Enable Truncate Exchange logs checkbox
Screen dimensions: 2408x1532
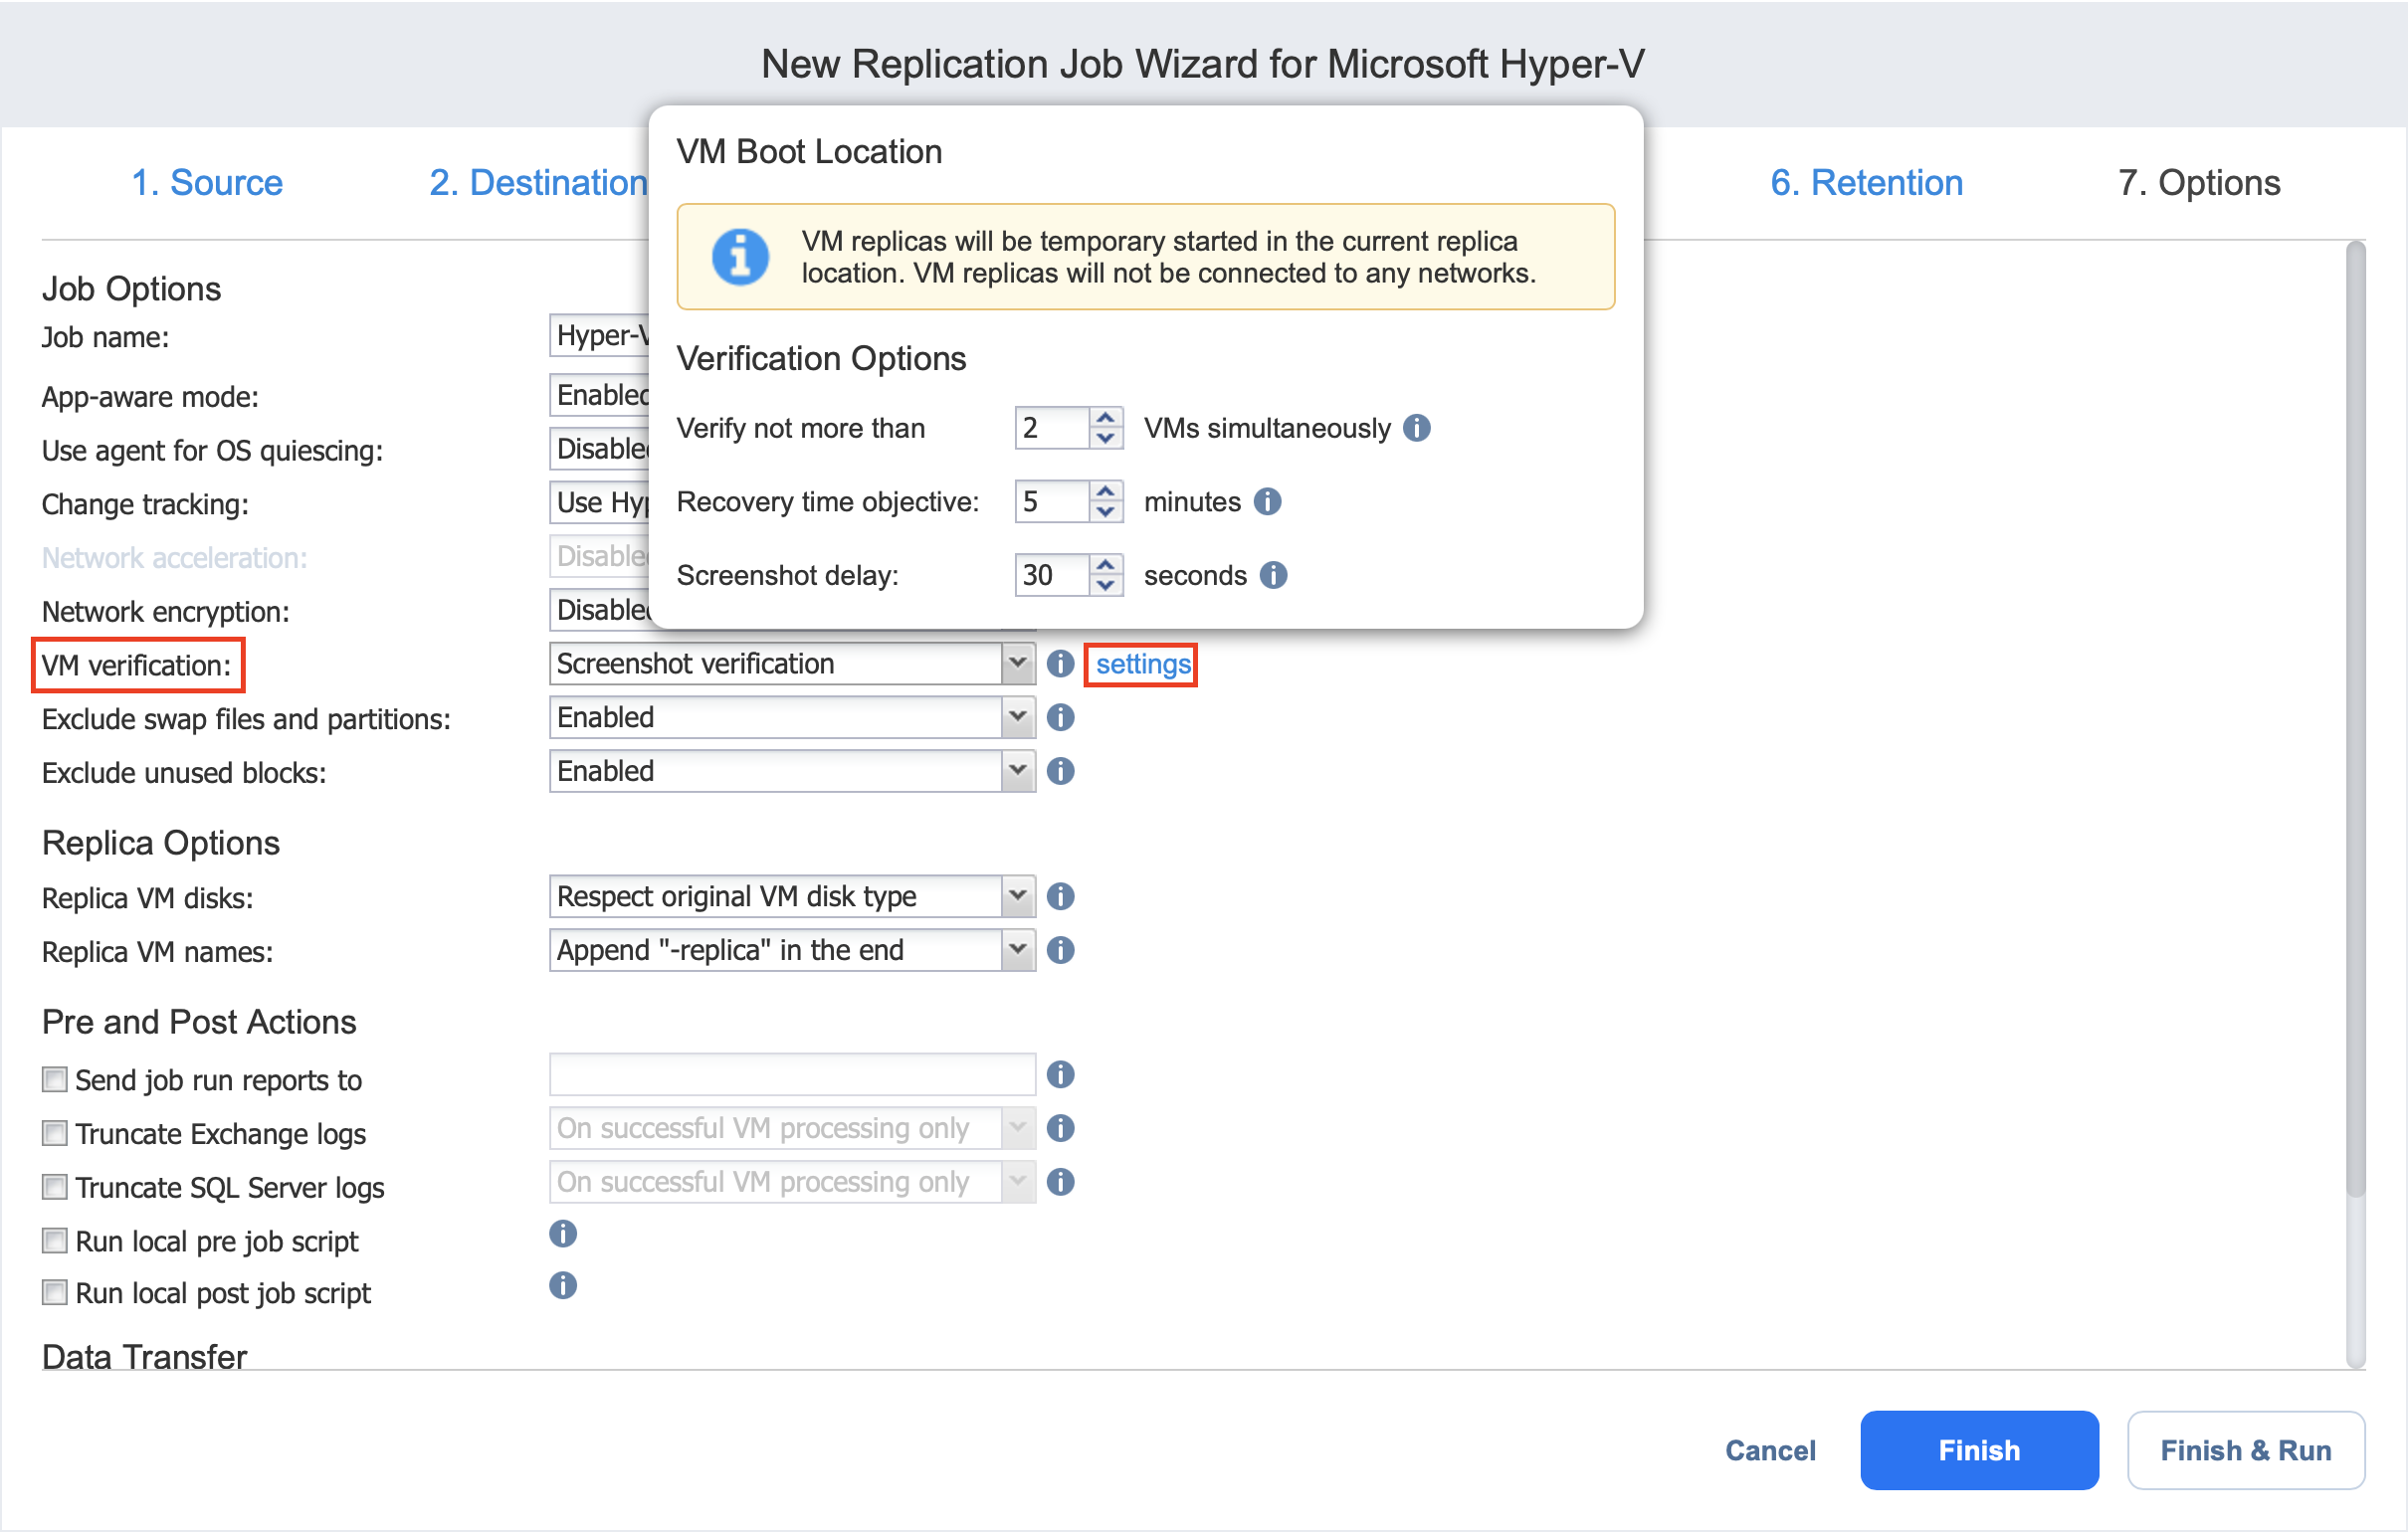pos(55,1133)
